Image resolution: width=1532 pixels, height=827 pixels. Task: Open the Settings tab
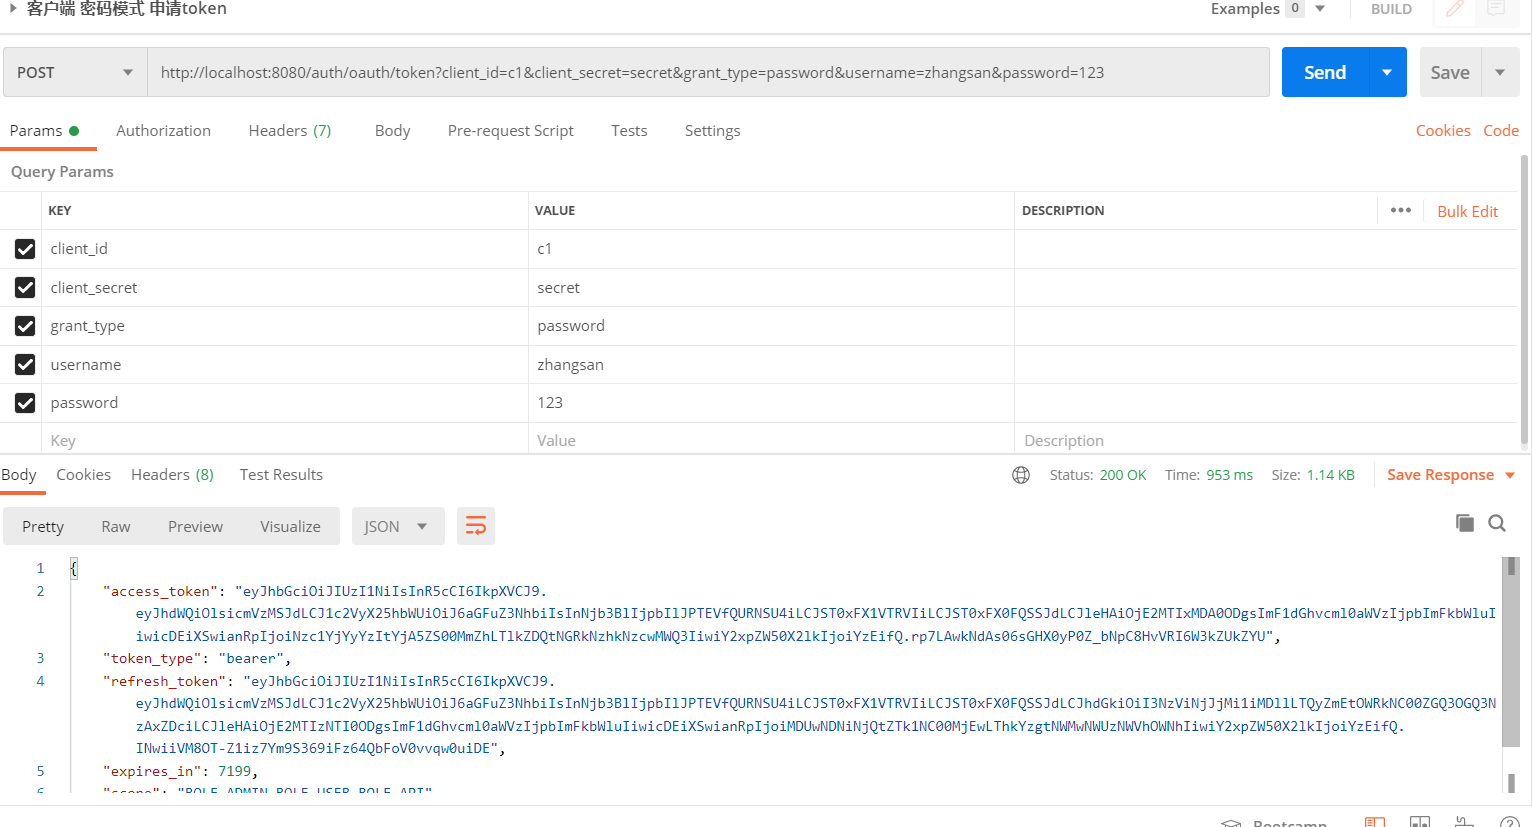(712, 131)
